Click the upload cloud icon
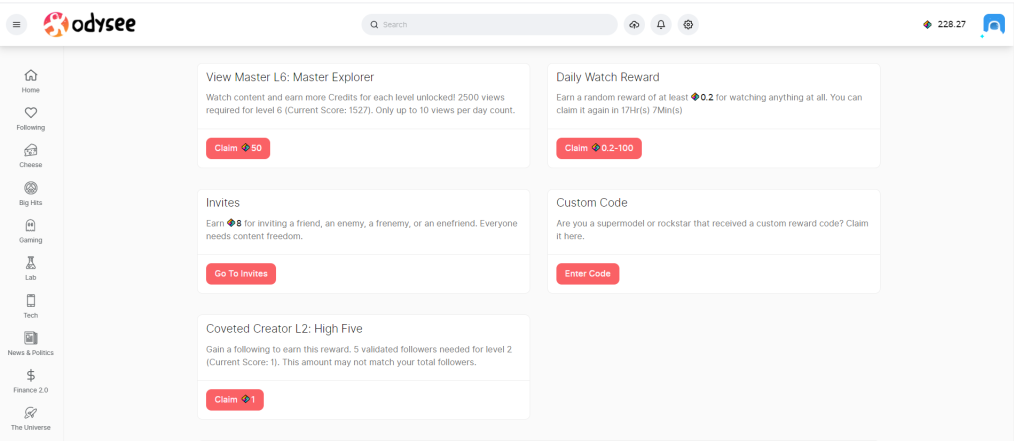 (634, 25)
